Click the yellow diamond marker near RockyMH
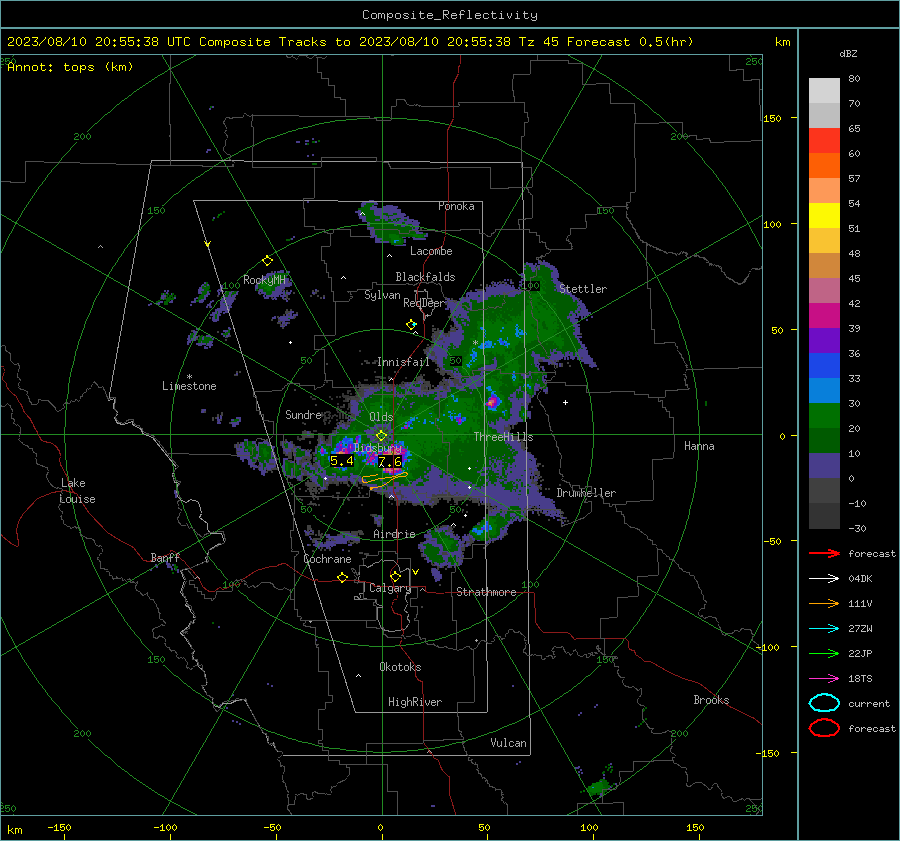 pos(267,261)
